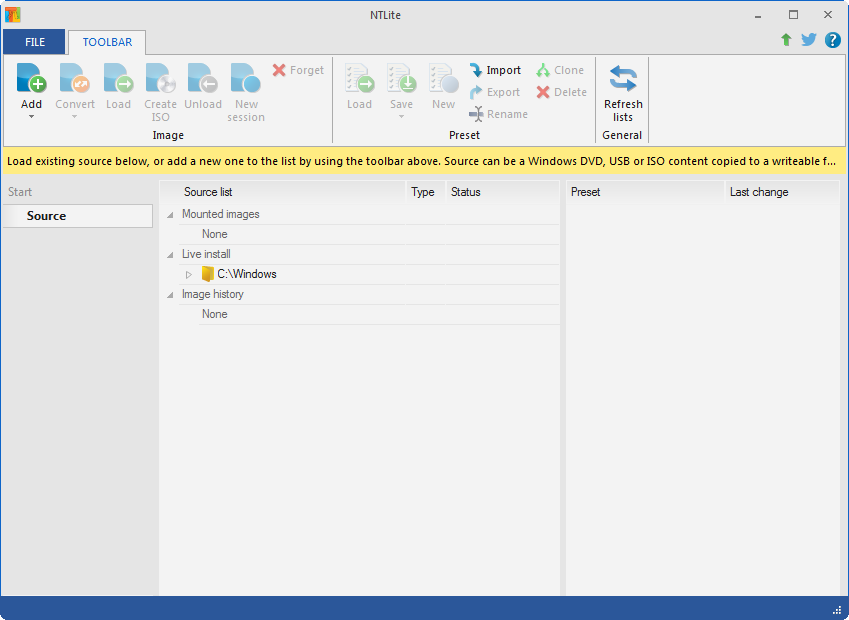
Task: Click Import preset
Action: (x=495, y=70)
